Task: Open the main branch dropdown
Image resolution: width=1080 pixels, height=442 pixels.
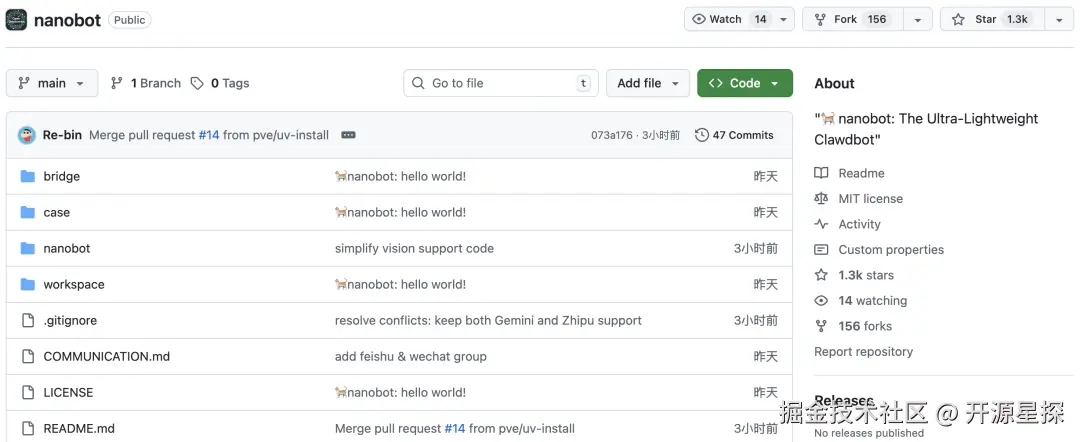Action: (x=52, y=83)
